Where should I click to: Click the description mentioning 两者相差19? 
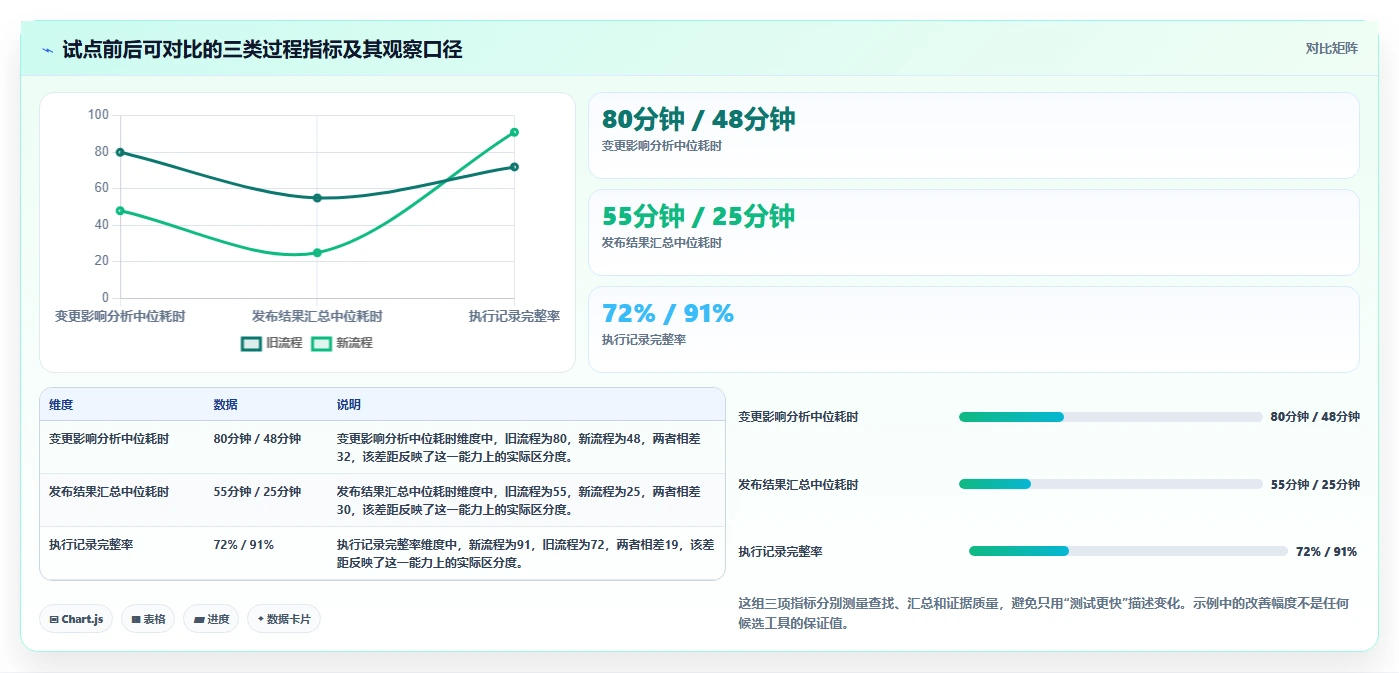(x=525, y=554)
